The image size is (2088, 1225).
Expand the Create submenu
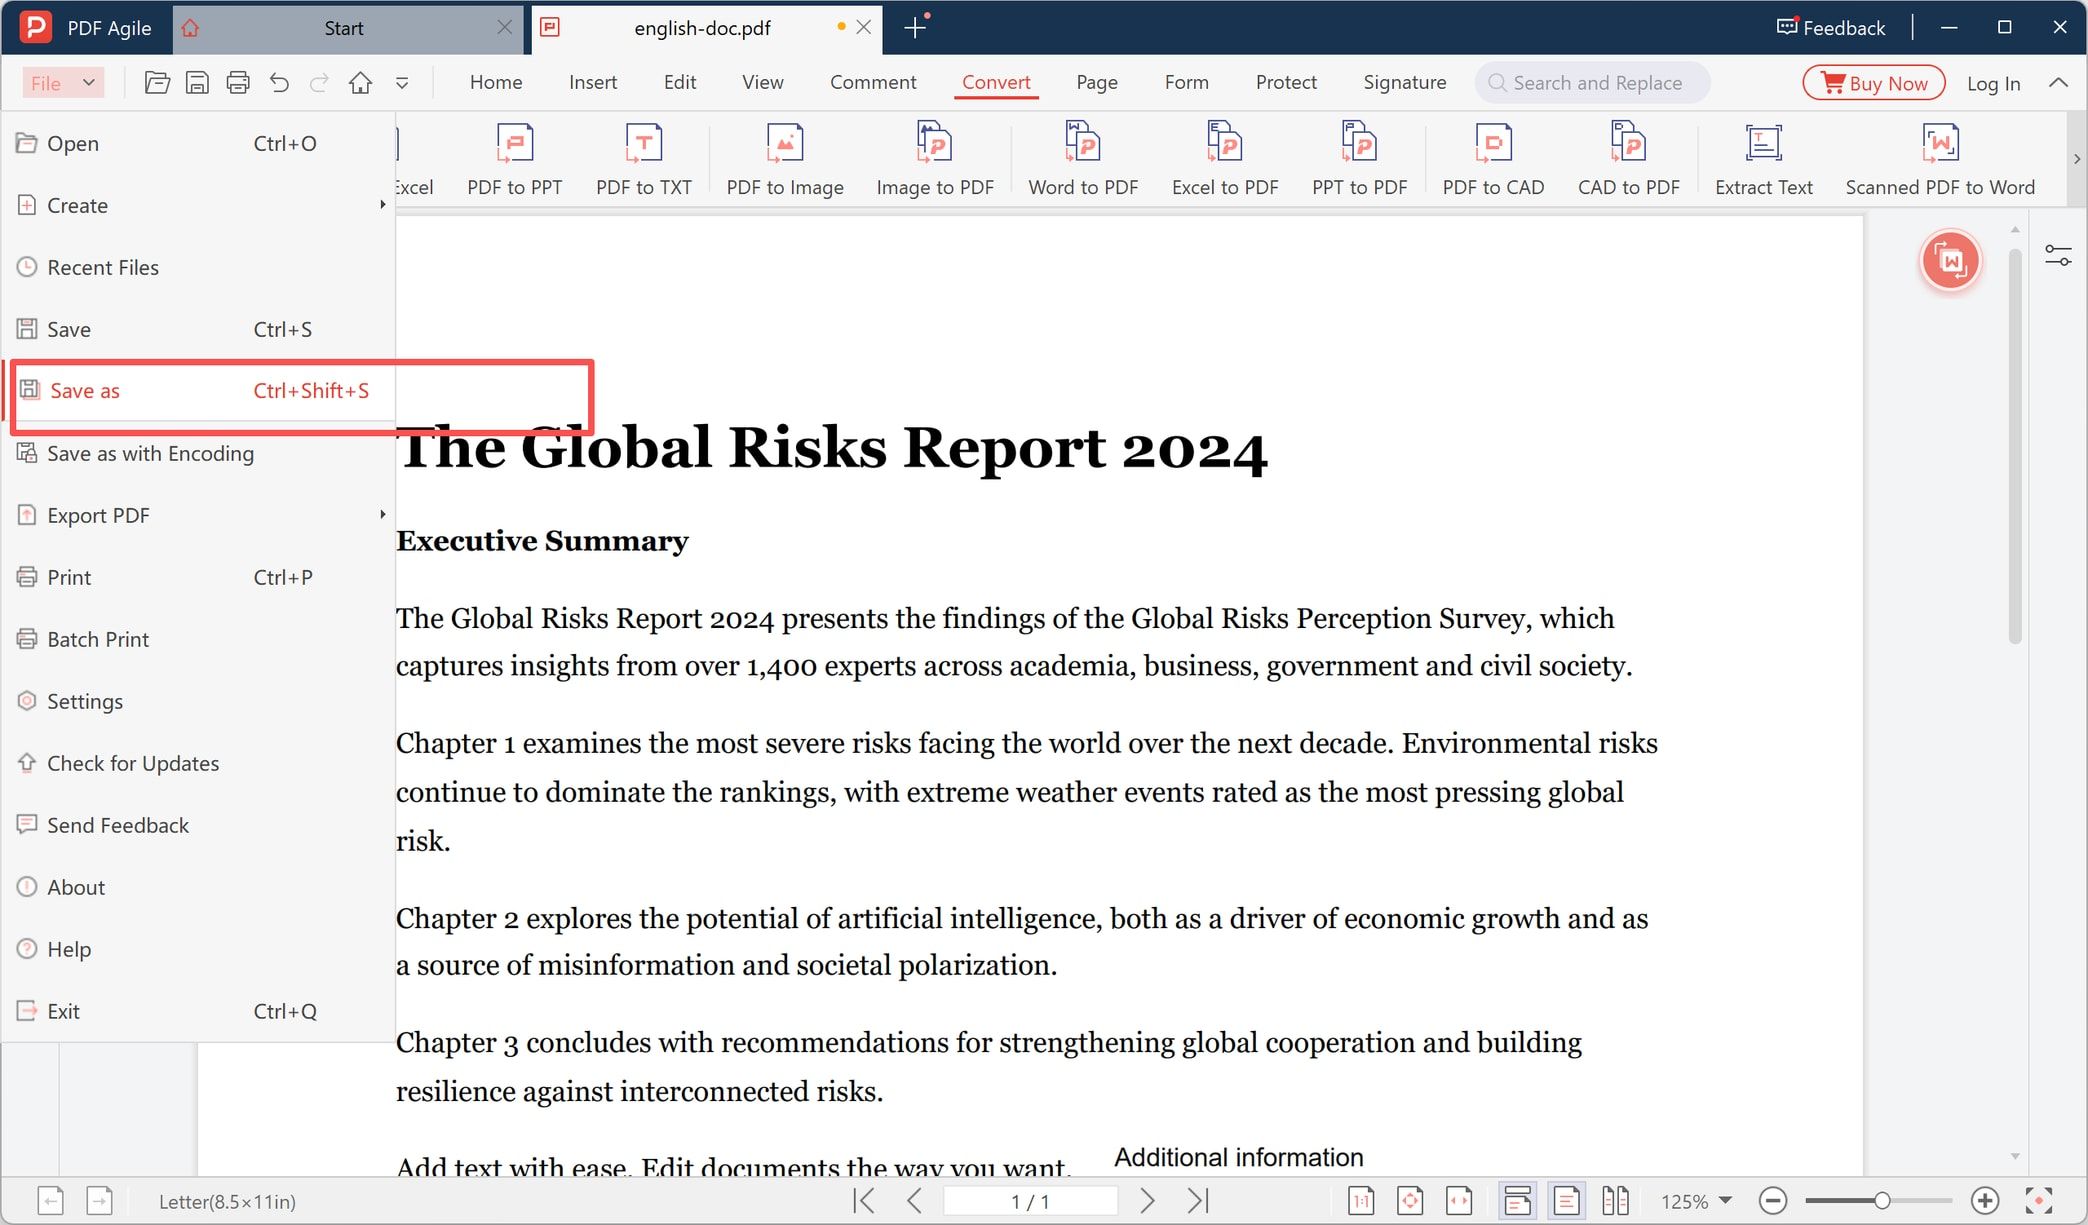coord(200,205)
